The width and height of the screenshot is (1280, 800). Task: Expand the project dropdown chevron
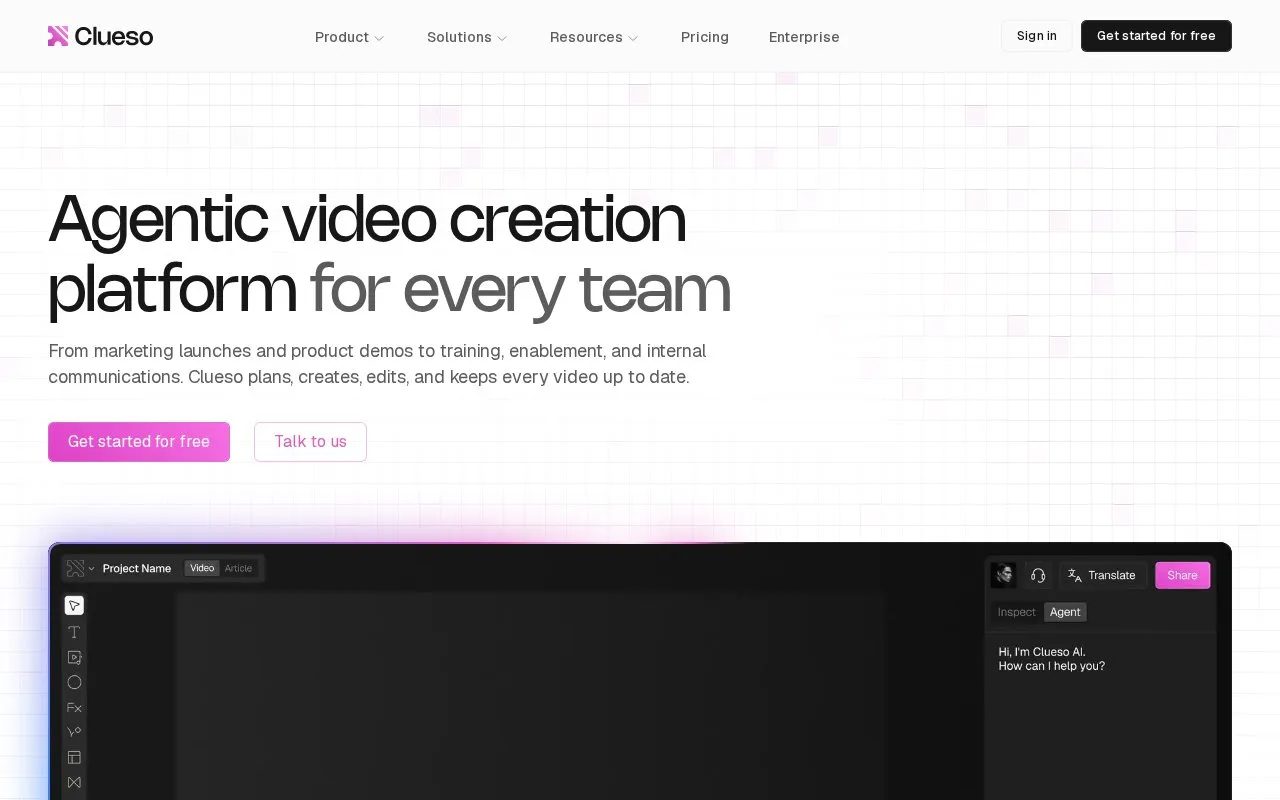point(92,569)
